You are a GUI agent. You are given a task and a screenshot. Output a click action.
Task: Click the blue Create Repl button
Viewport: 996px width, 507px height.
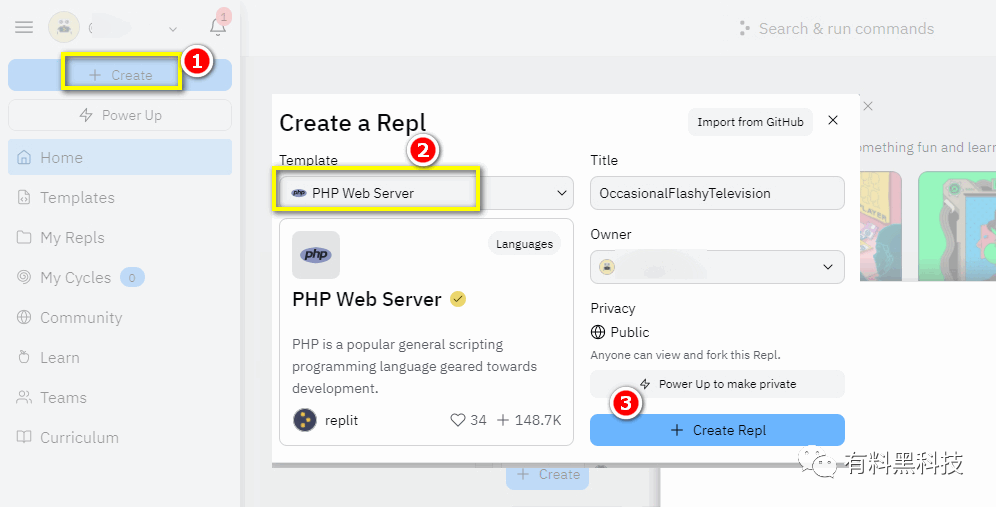[717, 430]
